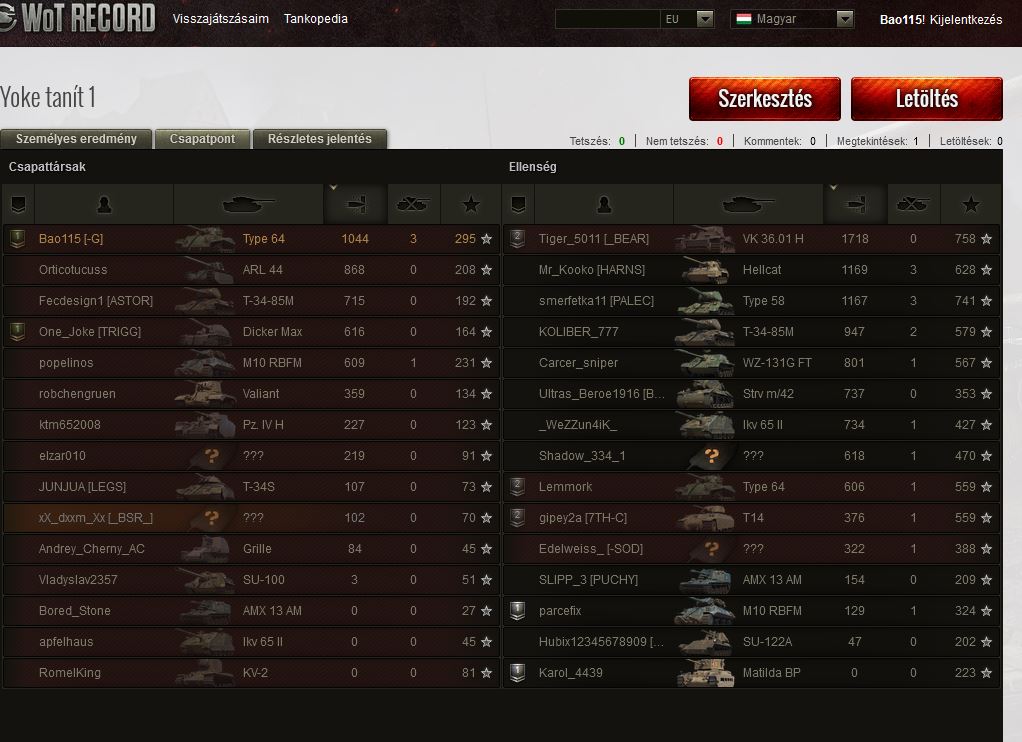Sort enemies by player name icon
Image resolution: width=1022 pixels, height=742 pixels.
pyautogui.click(x=604, y=205)
